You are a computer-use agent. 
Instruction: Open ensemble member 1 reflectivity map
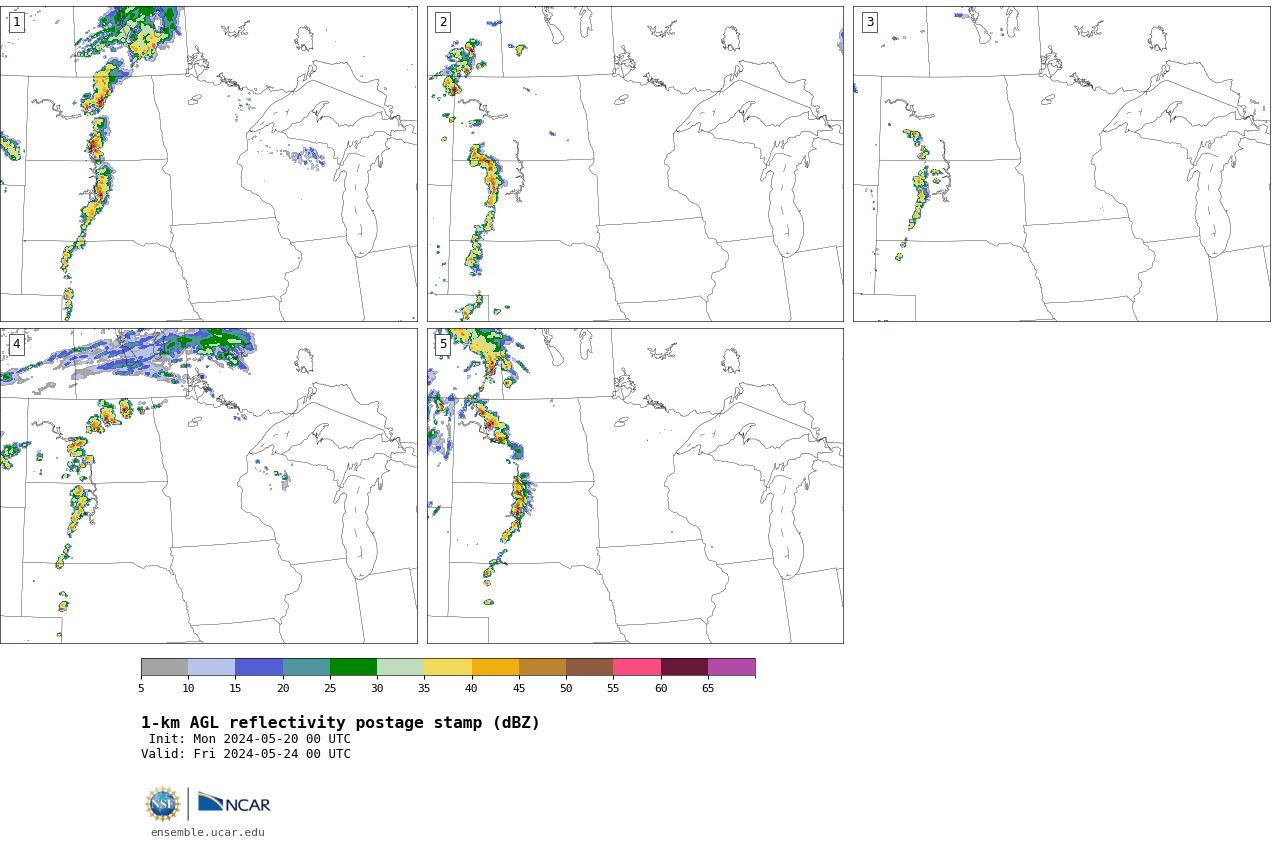click(208, 163)
